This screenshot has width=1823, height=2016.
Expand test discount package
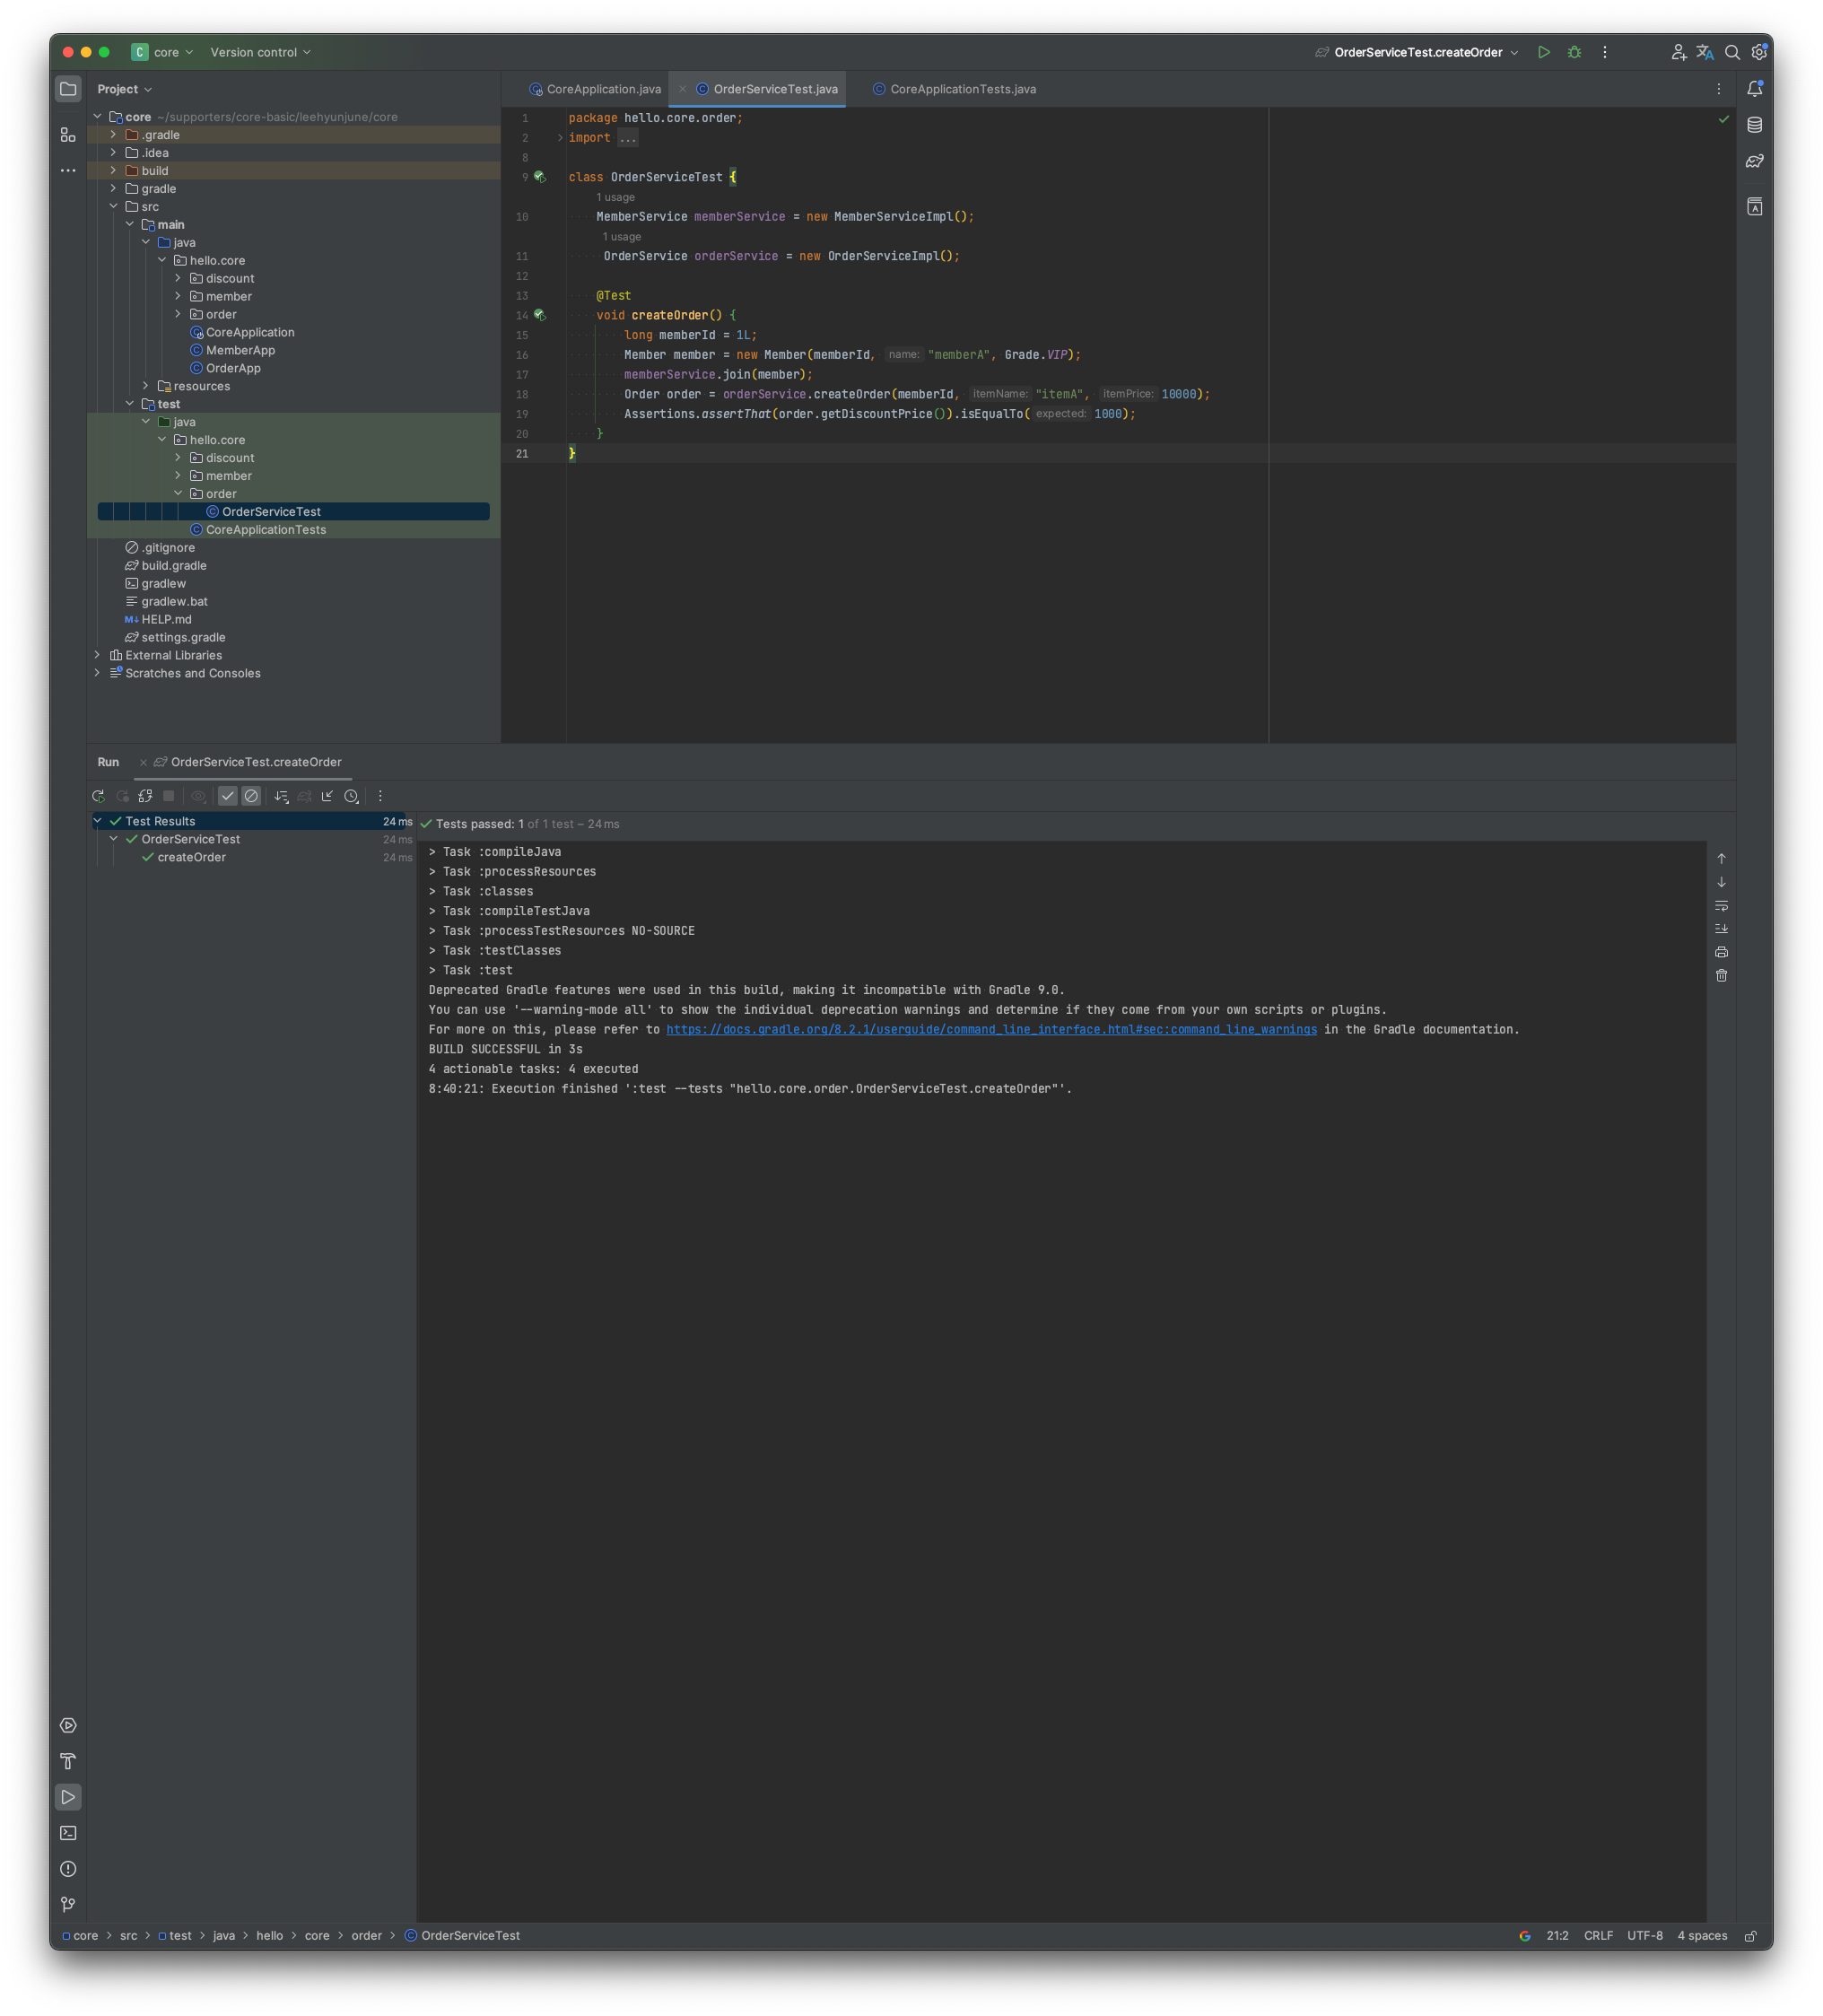(x=178, y=458)
